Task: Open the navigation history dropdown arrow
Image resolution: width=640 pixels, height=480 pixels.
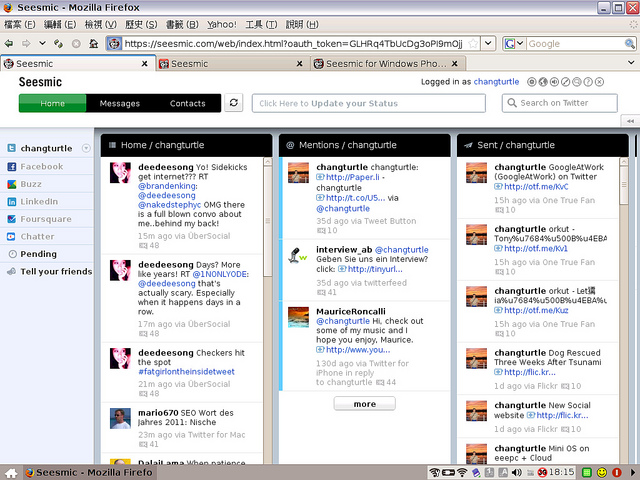Action: (x=42, y=43)
